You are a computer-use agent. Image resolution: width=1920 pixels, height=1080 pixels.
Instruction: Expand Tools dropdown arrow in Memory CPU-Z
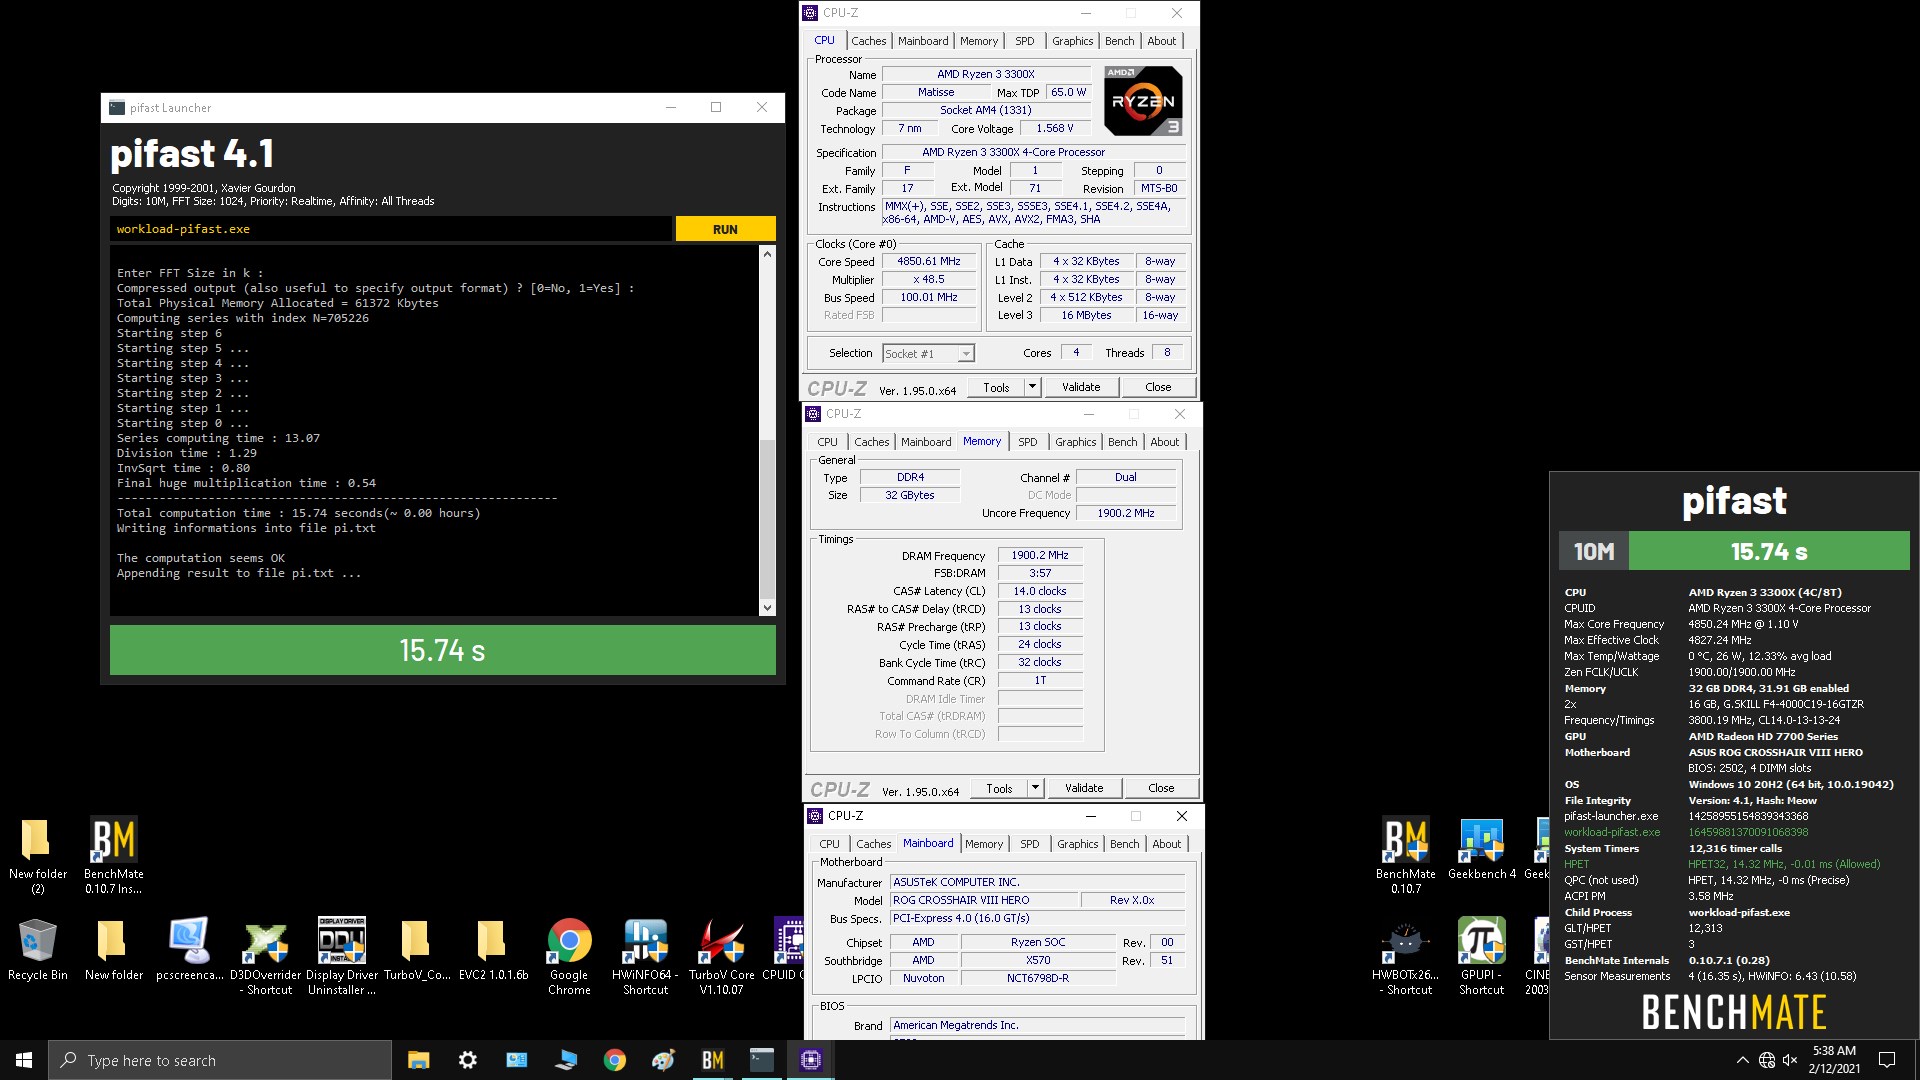(x=1035, y=788)
